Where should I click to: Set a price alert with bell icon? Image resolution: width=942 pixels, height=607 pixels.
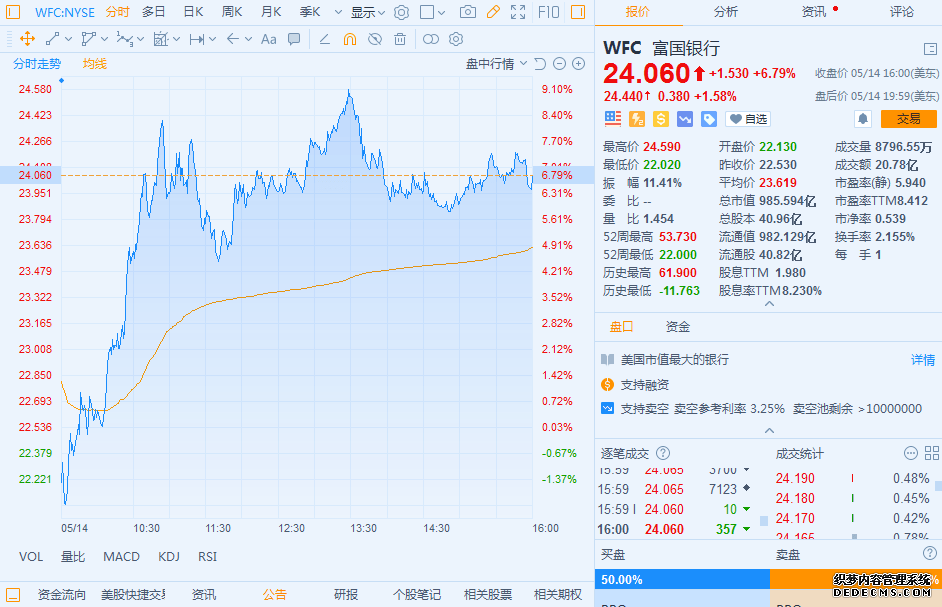pos(863,119)
